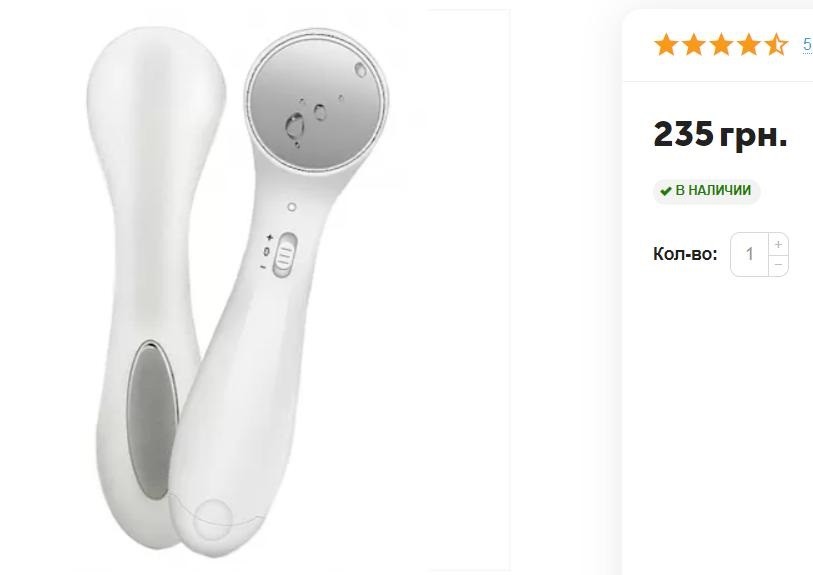Click the green checkmark availability icon
This screenshot has height=575, width=813.
[x=666, y=191]
